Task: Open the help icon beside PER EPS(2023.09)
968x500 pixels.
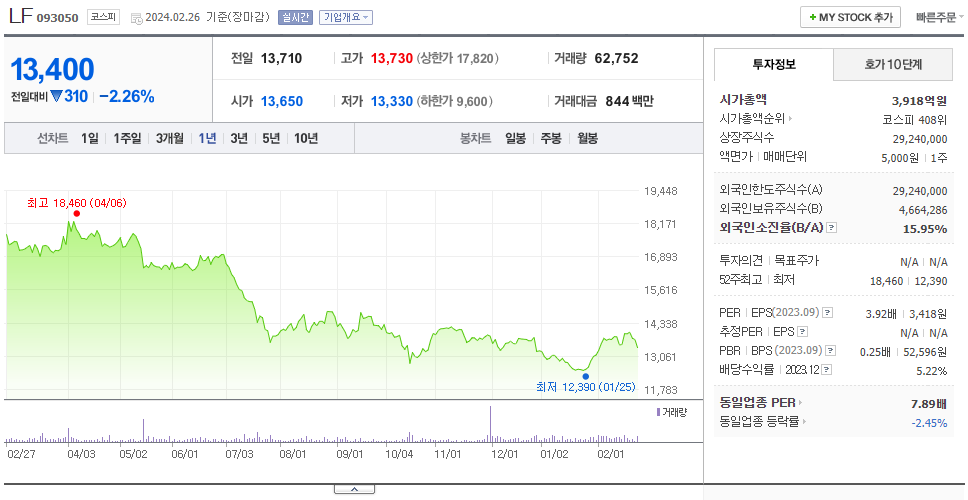Action: point(827,312)
